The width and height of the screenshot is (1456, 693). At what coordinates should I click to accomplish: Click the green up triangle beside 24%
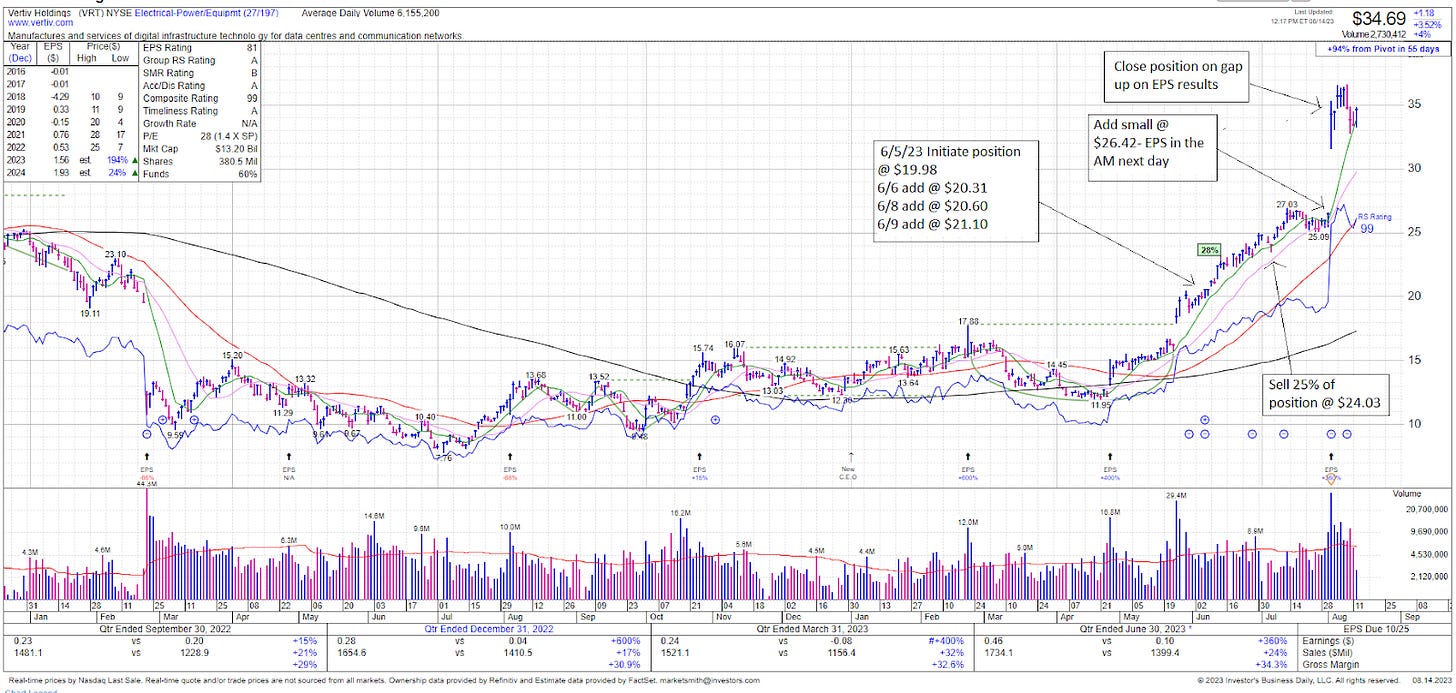click(x=137, y=172)
